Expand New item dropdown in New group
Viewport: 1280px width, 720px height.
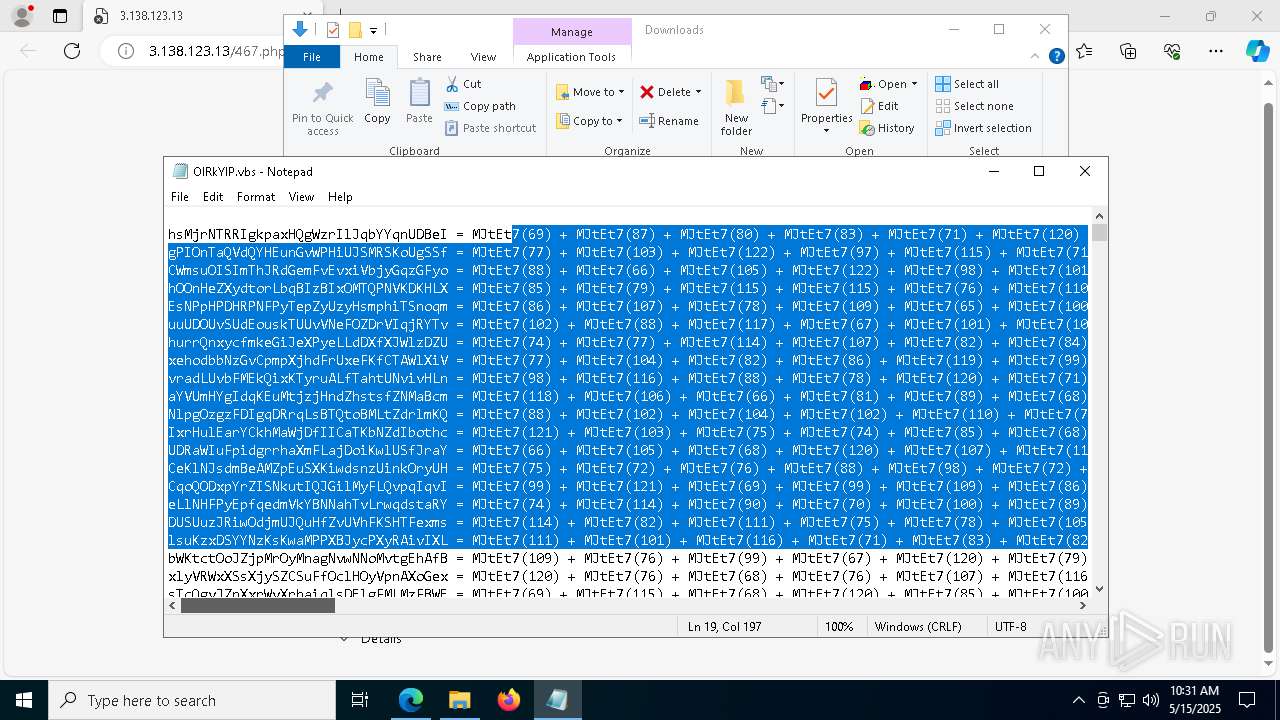coord(772,84)
